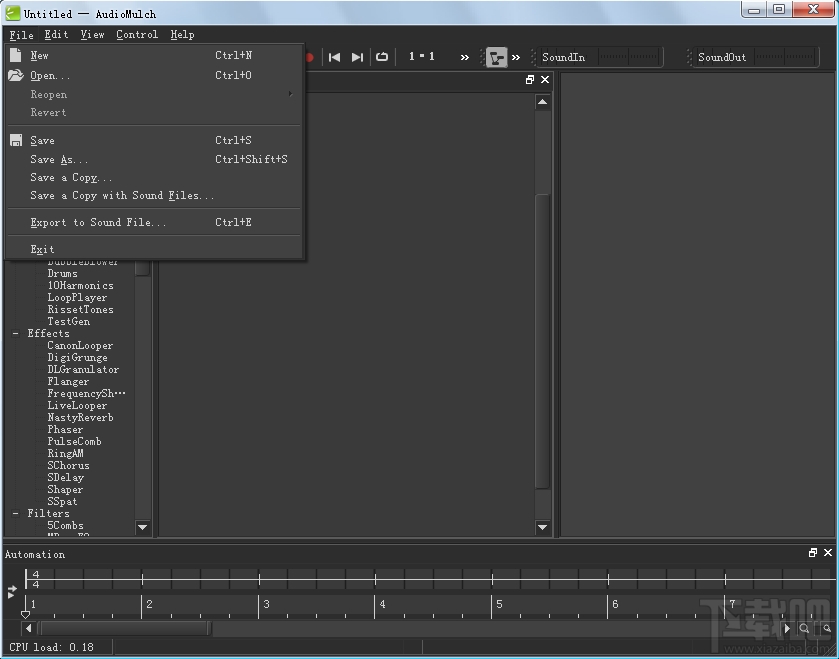The width and height of the screenshot is (839, 659).
Task: Select Save As from the File menu
Action: (x=56, y=159)
